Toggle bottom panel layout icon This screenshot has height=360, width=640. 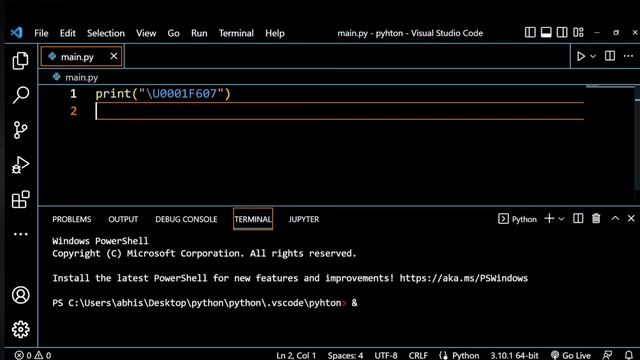pyautogui.click(x=546, y=33)
